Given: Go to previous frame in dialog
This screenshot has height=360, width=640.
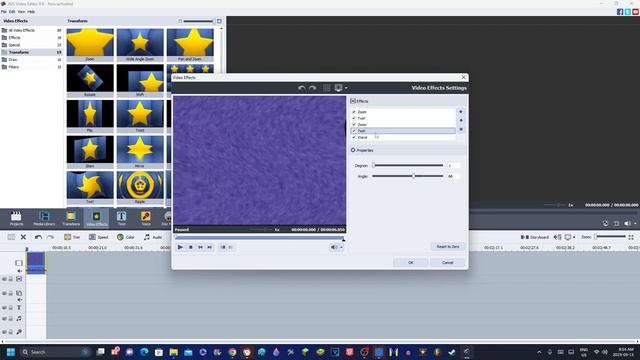Looking at the screenshot, I should pos(200,247).
